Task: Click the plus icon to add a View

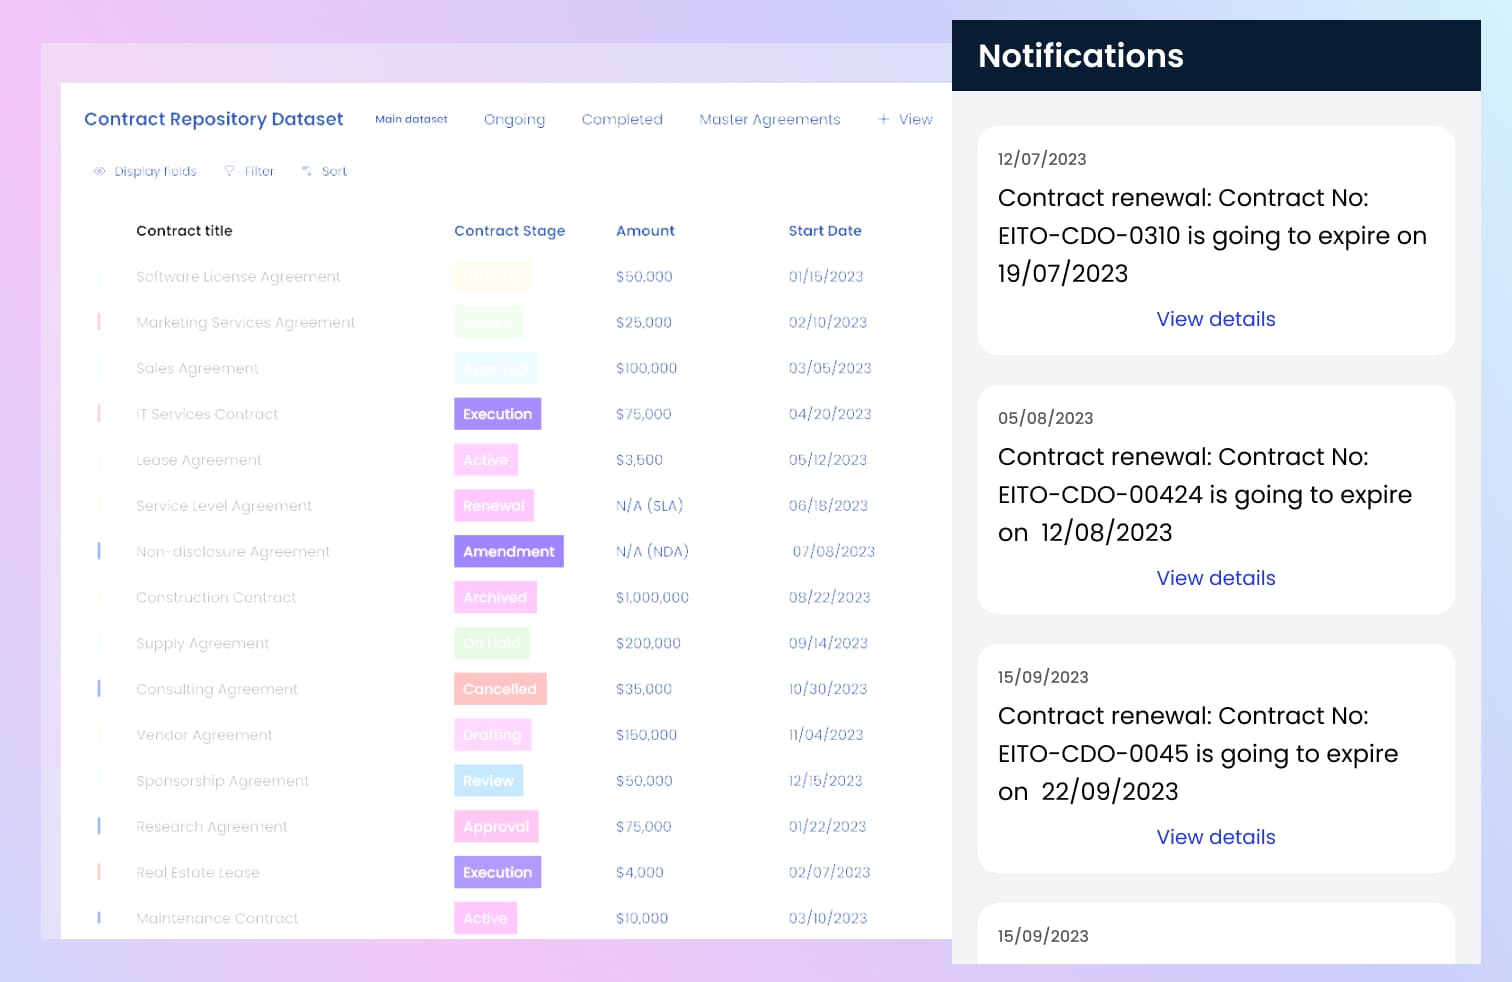Action: [x=883, y=119]
